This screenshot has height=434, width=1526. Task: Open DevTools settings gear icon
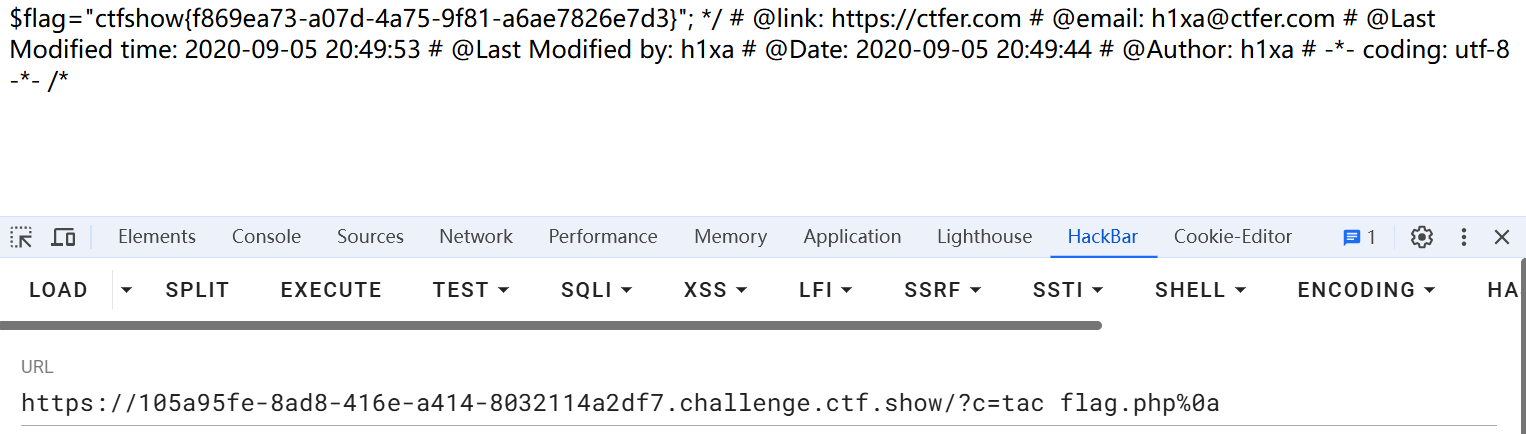[x=1421, y=237]
